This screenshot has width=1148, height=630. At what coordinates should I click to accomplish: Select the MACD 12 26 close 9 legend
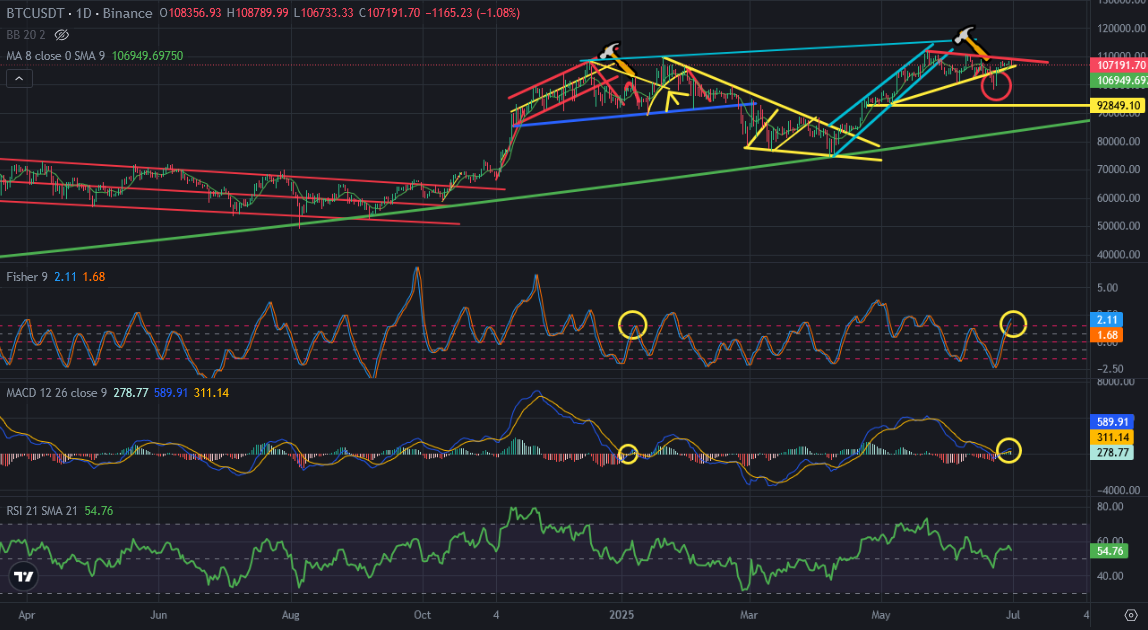pyautogui.click(x=56, y=393)
